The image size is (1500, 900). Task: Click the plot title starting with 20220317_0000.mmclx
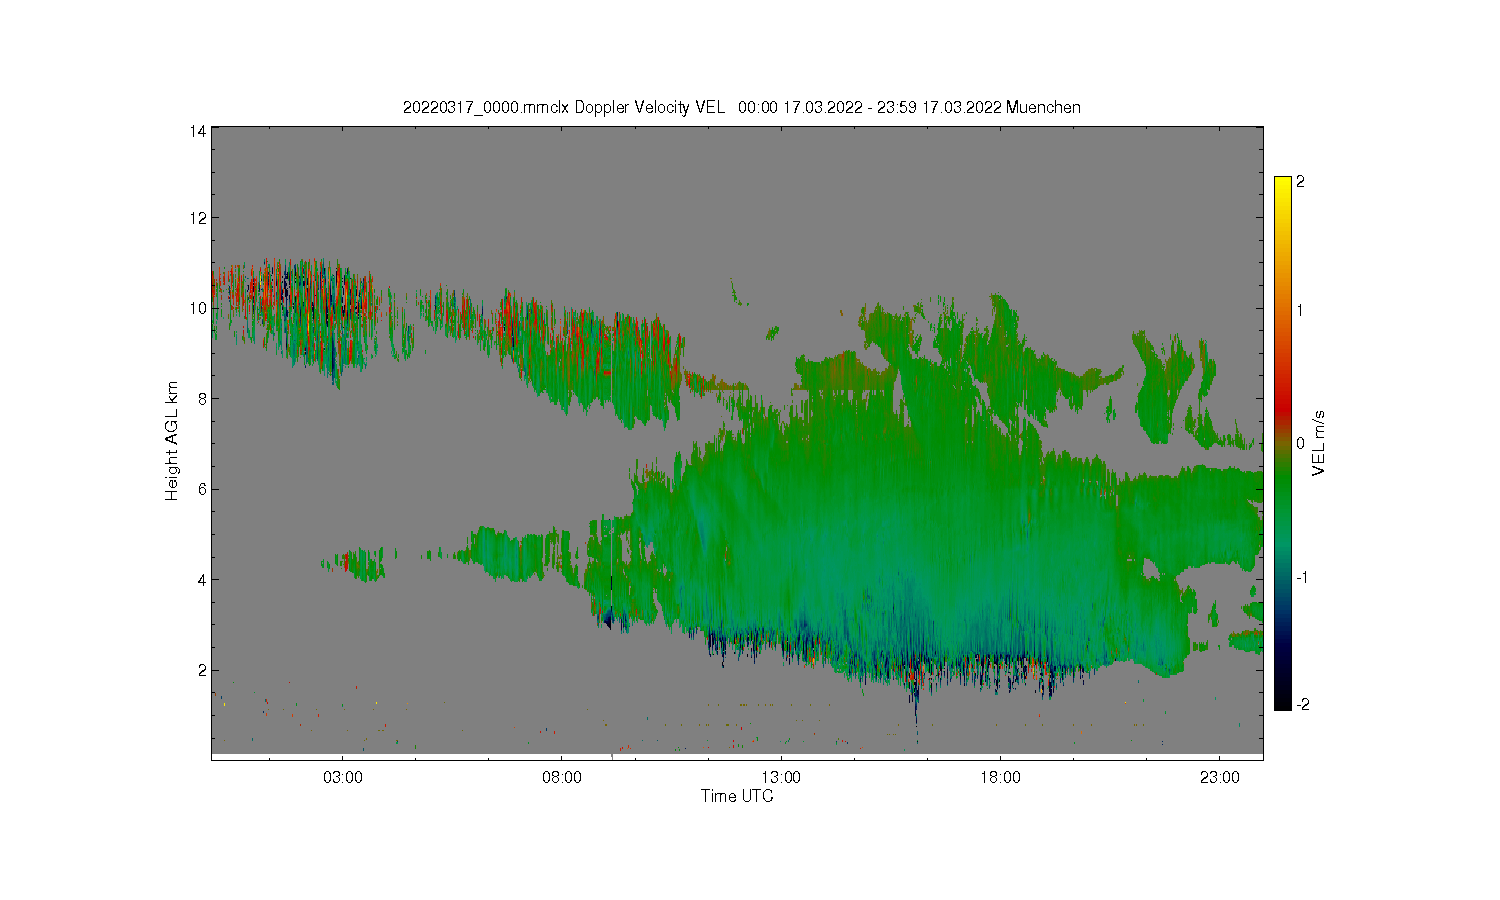[741, 107]
